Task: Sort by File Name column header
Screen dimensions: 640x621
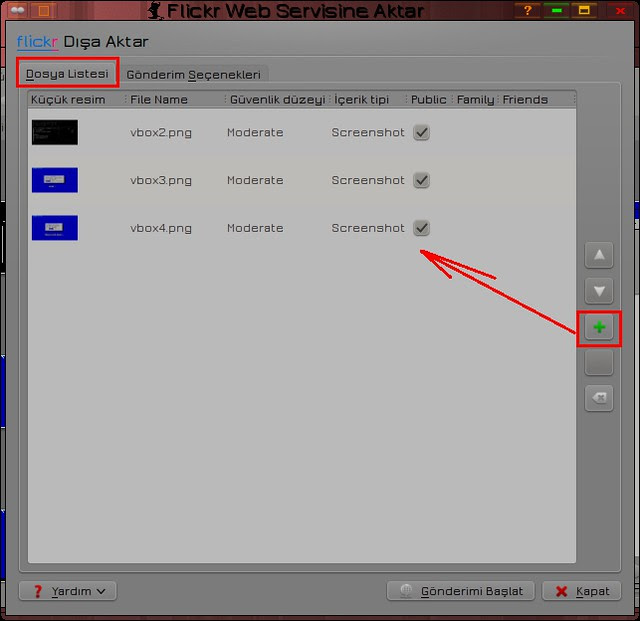Action: [x=175, y=100]
